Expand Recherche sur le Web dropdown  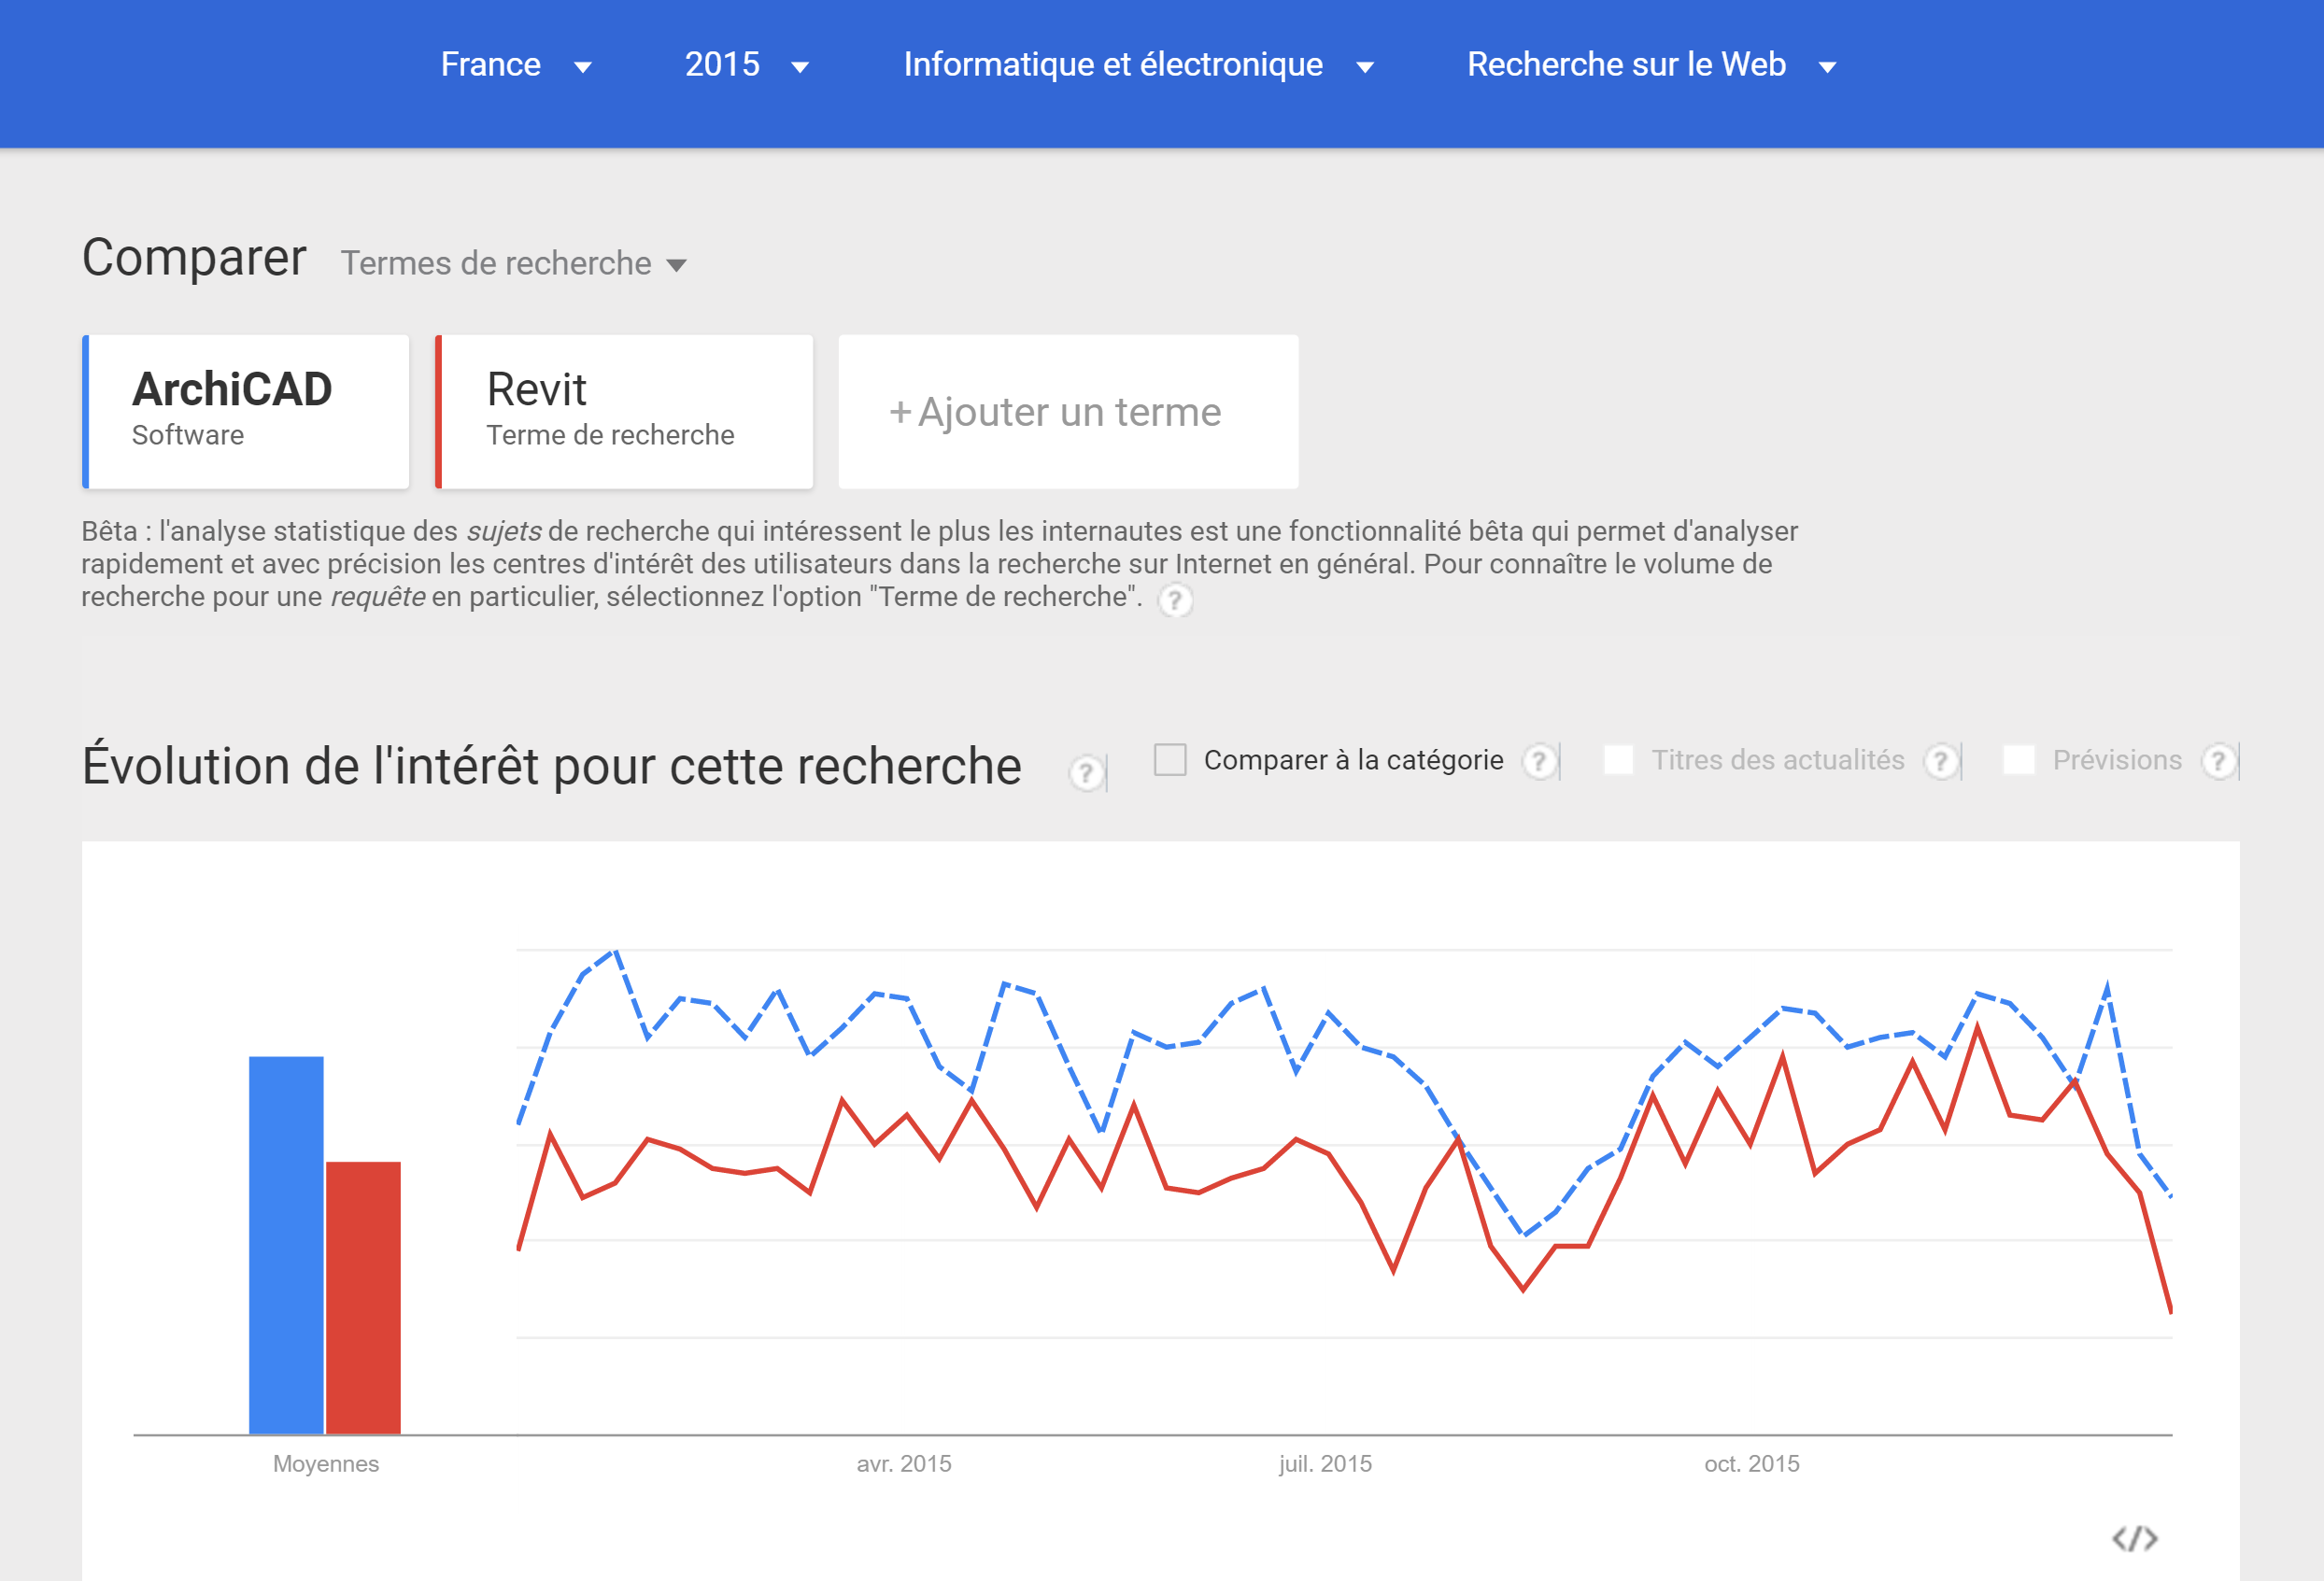pos(1651,65)
